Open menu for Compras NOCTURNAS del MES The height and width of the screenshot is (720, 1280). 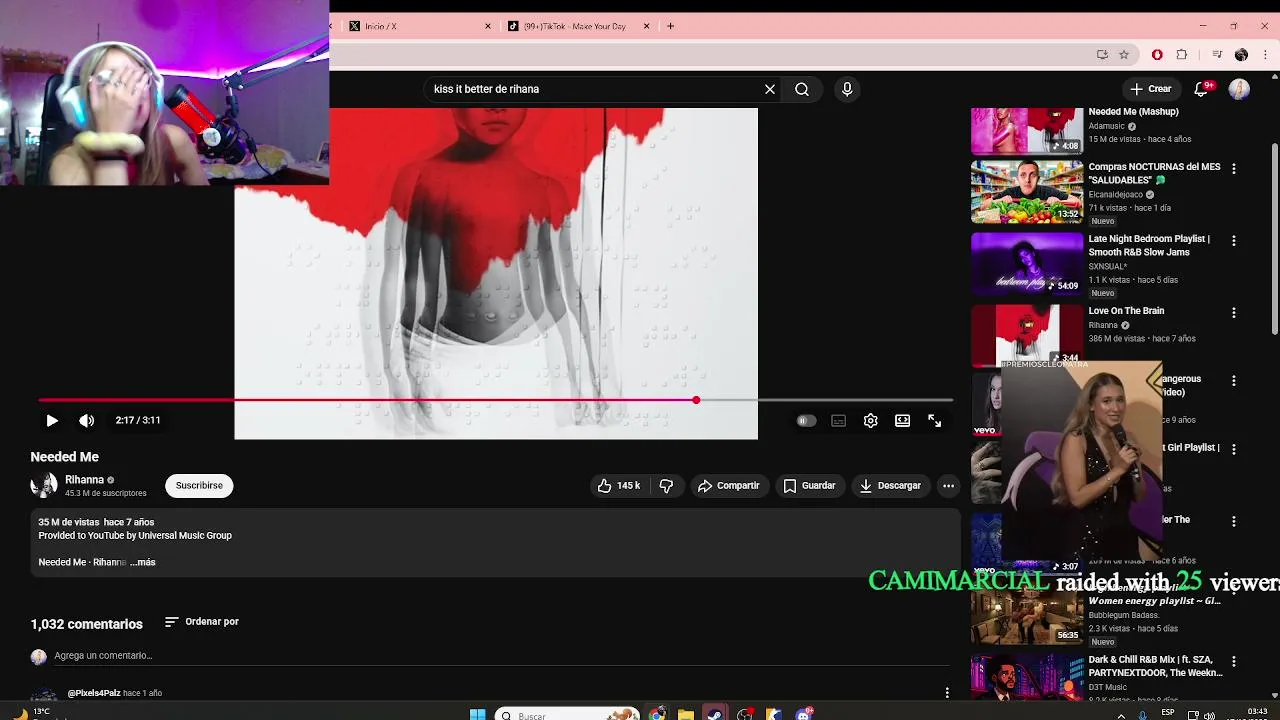pyautogui.click(x=1234, y=169)
